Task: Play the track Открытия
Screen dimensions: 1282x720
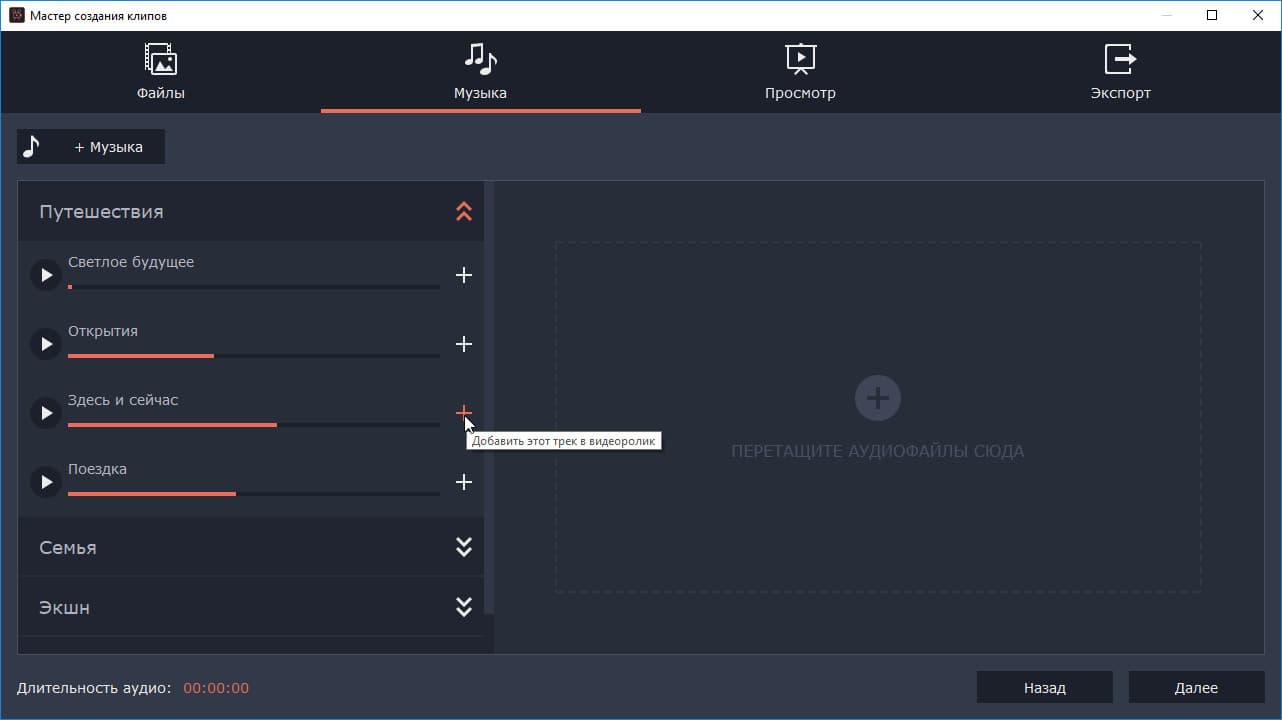Action: [x=46, y=344]
